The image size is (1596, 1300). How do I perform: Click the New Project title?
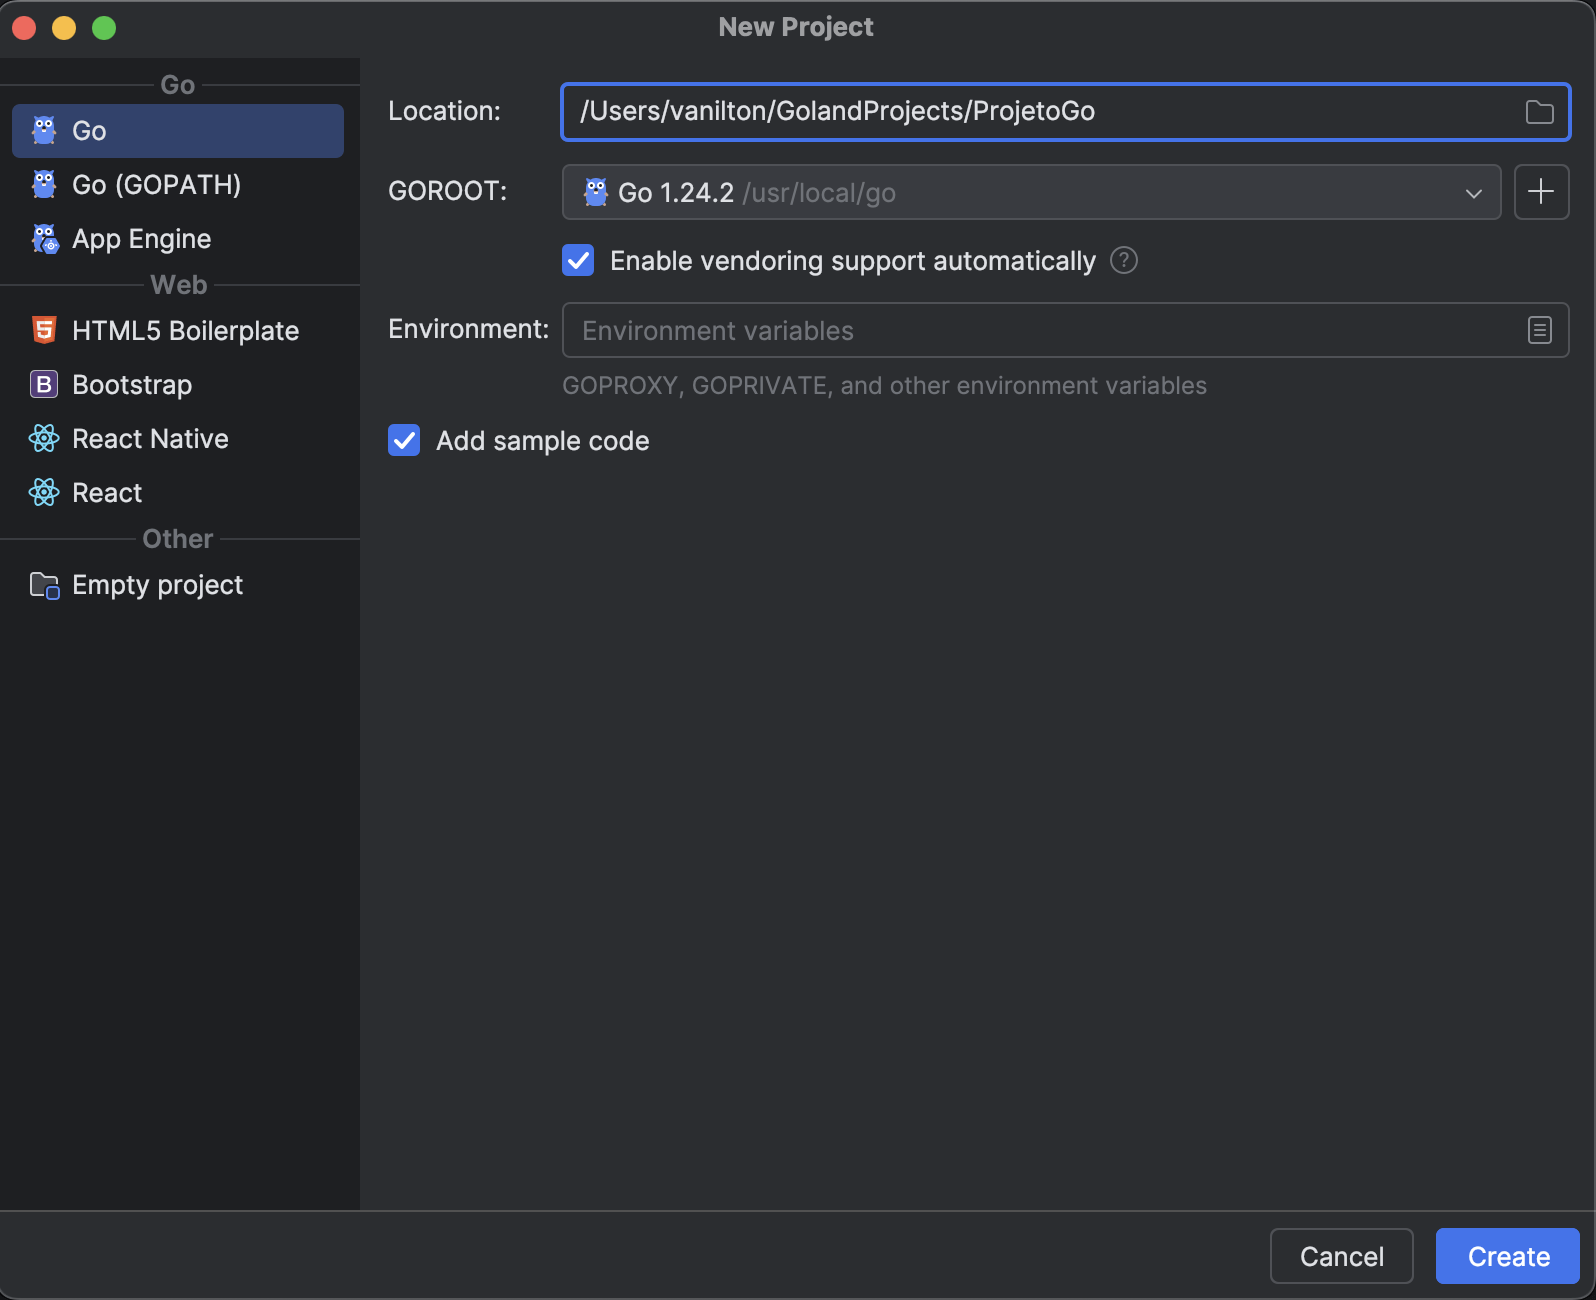coord(796,27)
